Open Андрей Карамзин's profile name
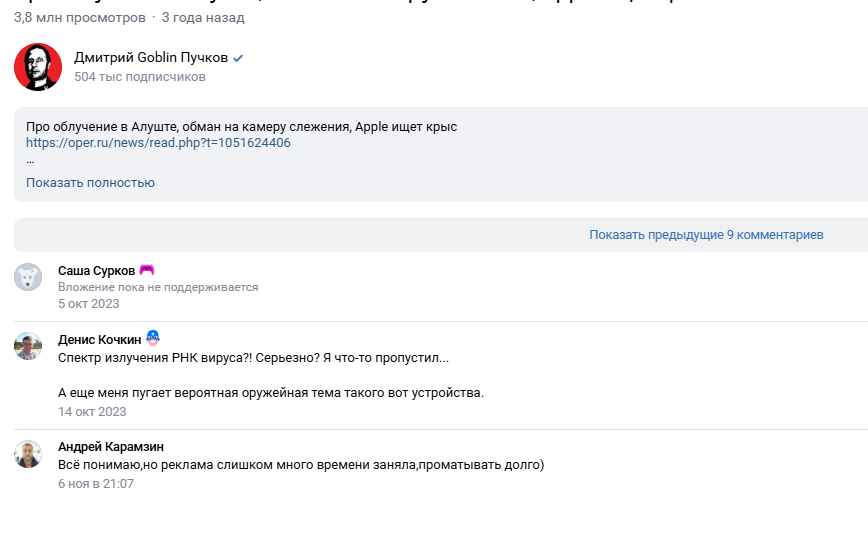The image size is (868, 537). [111, 447]
